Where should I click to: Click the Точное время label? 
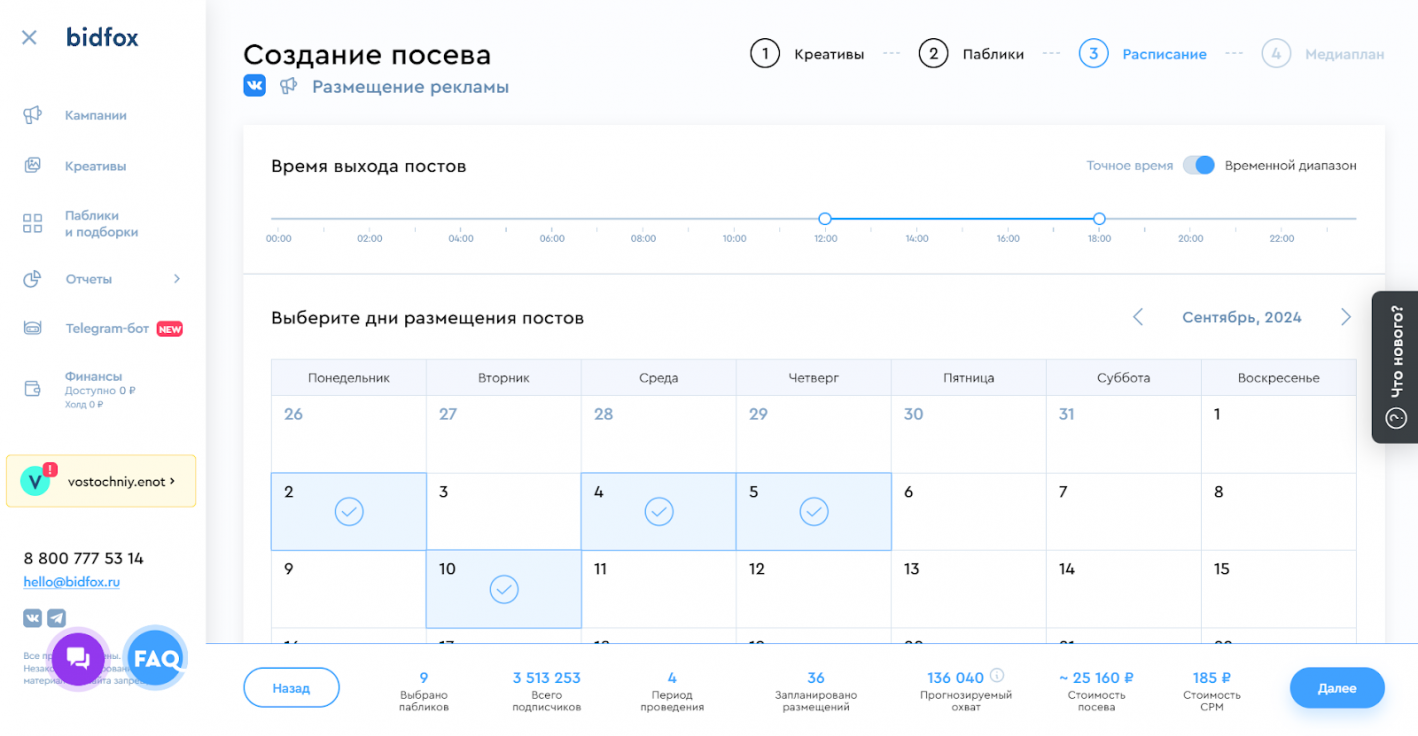click(x=1130, y=165)
